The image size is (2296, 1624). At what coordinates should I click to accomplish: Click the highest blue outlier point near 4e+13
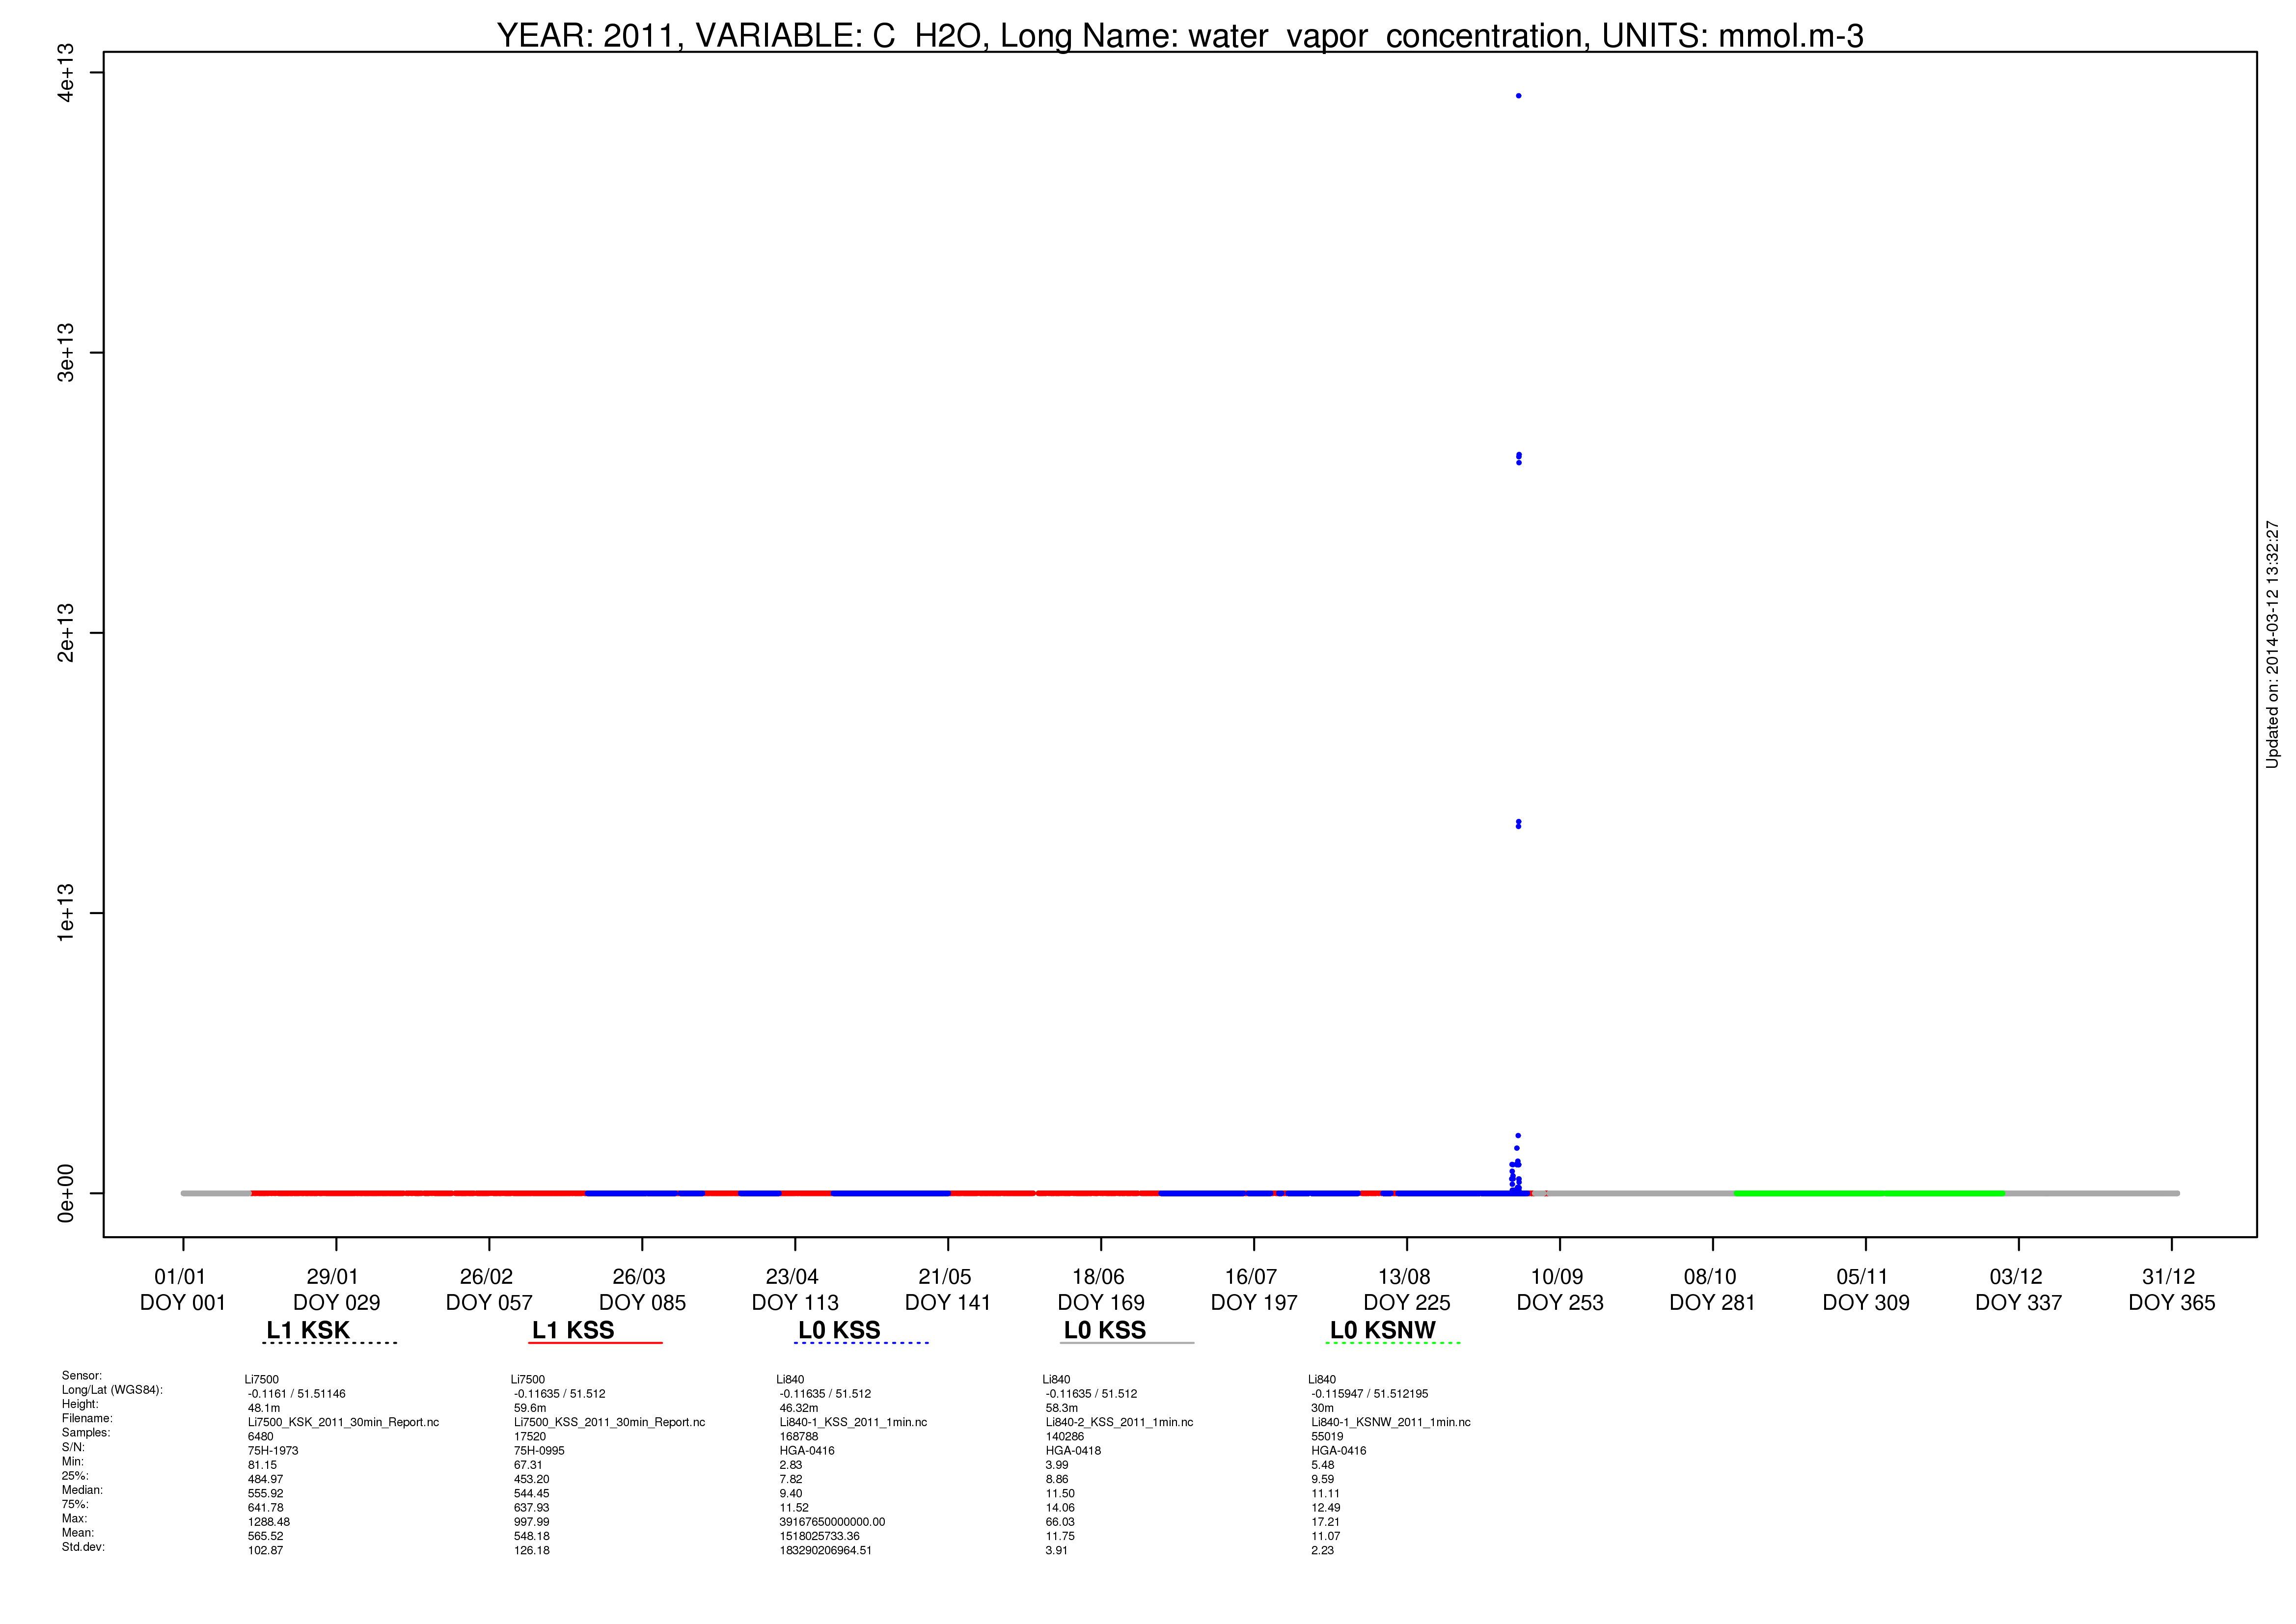(x=1518, y=96)
